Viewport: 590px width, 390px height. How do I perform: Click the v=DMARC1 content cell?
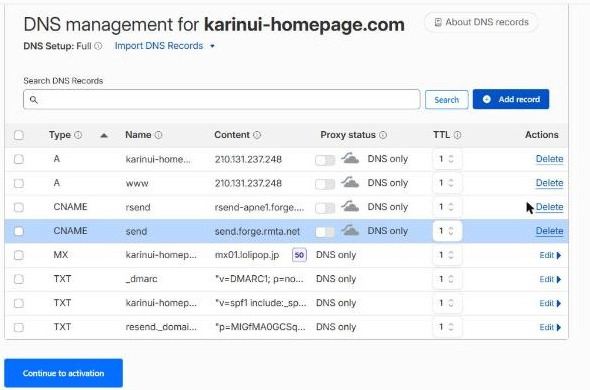259,279
